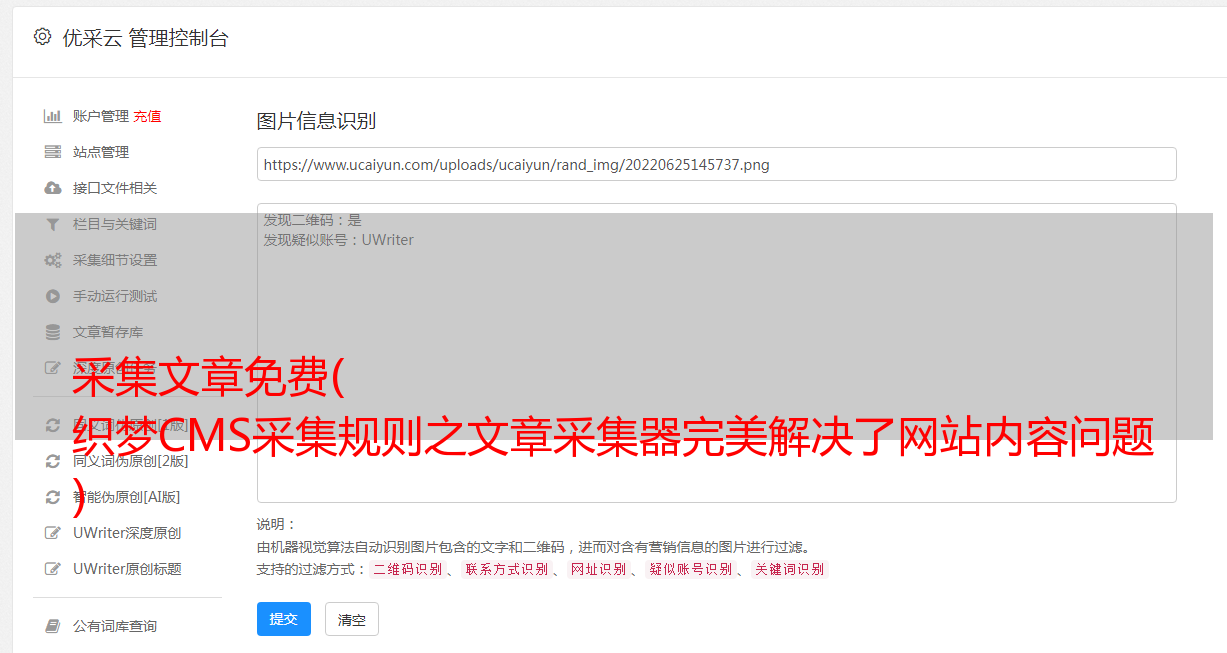Screen dimensions: 1227x653
Task: Click the 联系方式识别 tag
Action: 506,569
